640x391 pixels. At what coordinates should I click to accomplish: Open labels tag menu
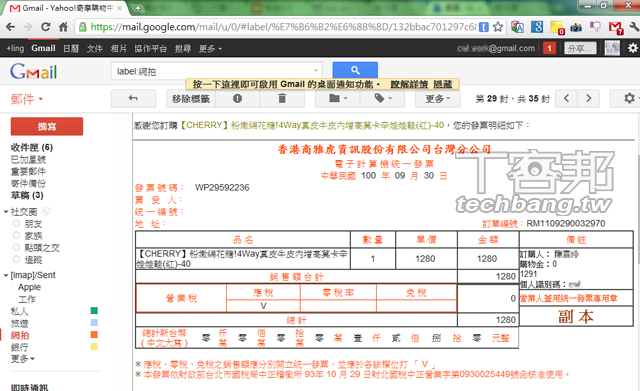click(x=383, y=98)
